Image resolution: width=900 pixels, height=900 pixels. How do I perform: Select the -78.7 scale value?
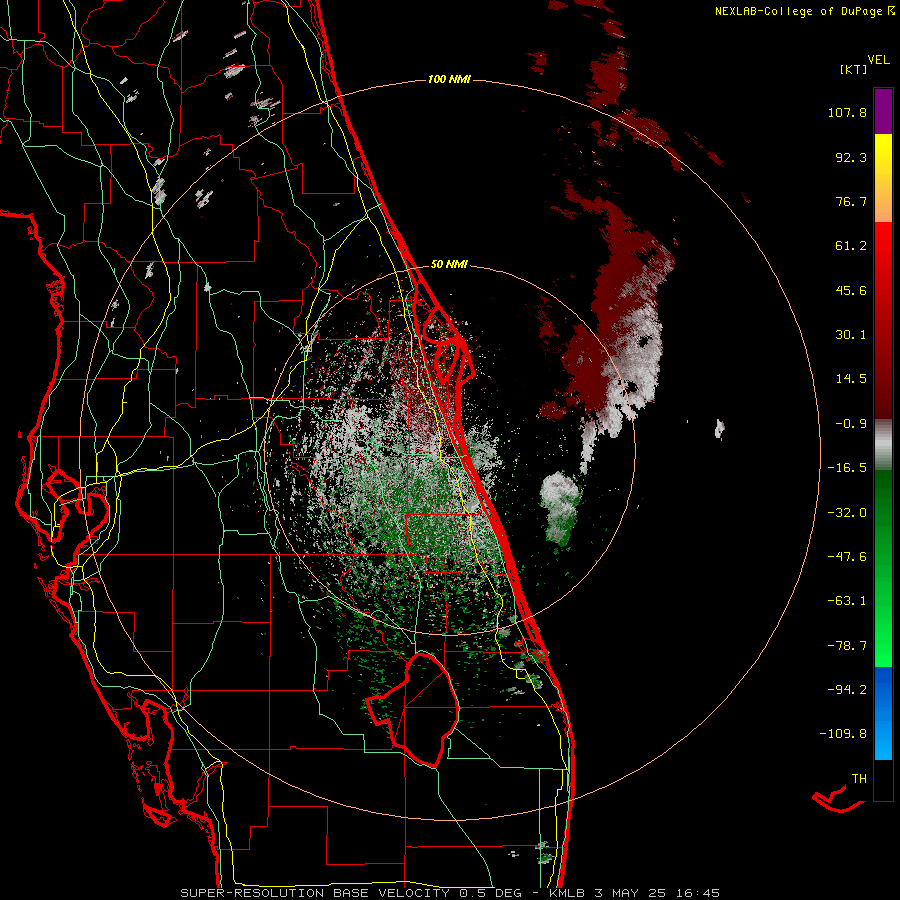click(x=847, y=646)
